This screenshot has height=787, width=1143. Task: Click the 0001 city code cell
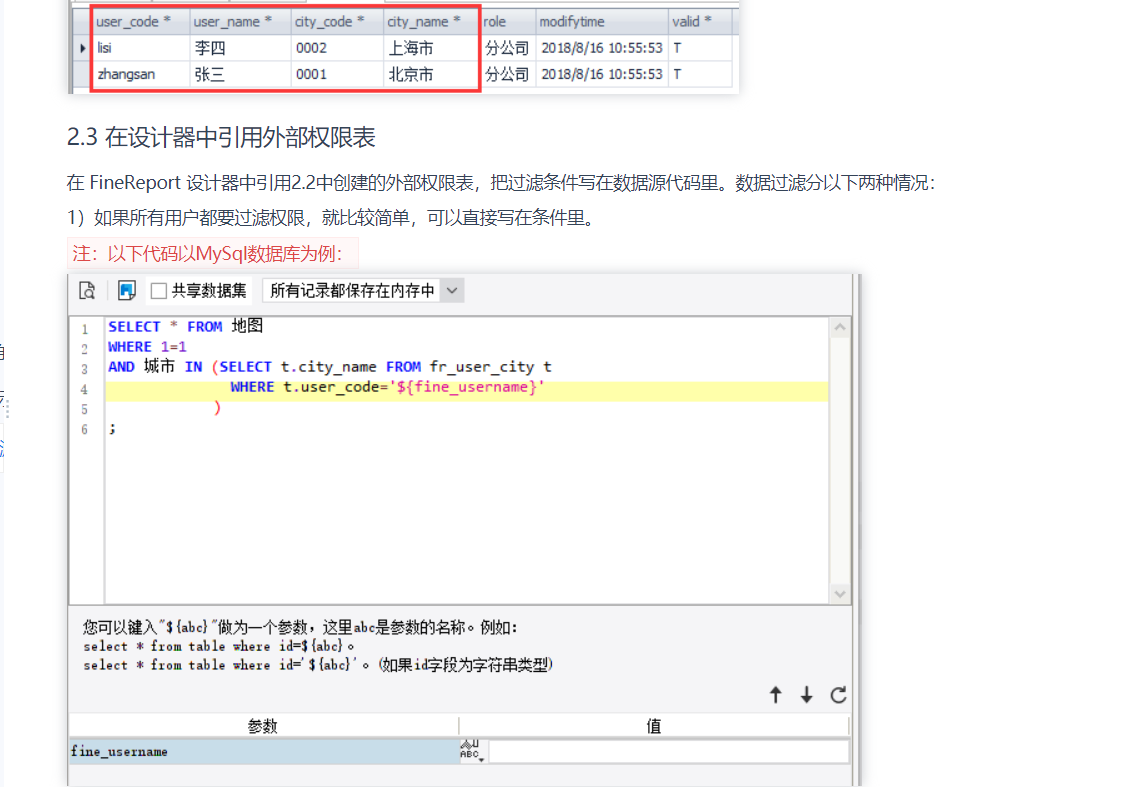click(337, 74)
